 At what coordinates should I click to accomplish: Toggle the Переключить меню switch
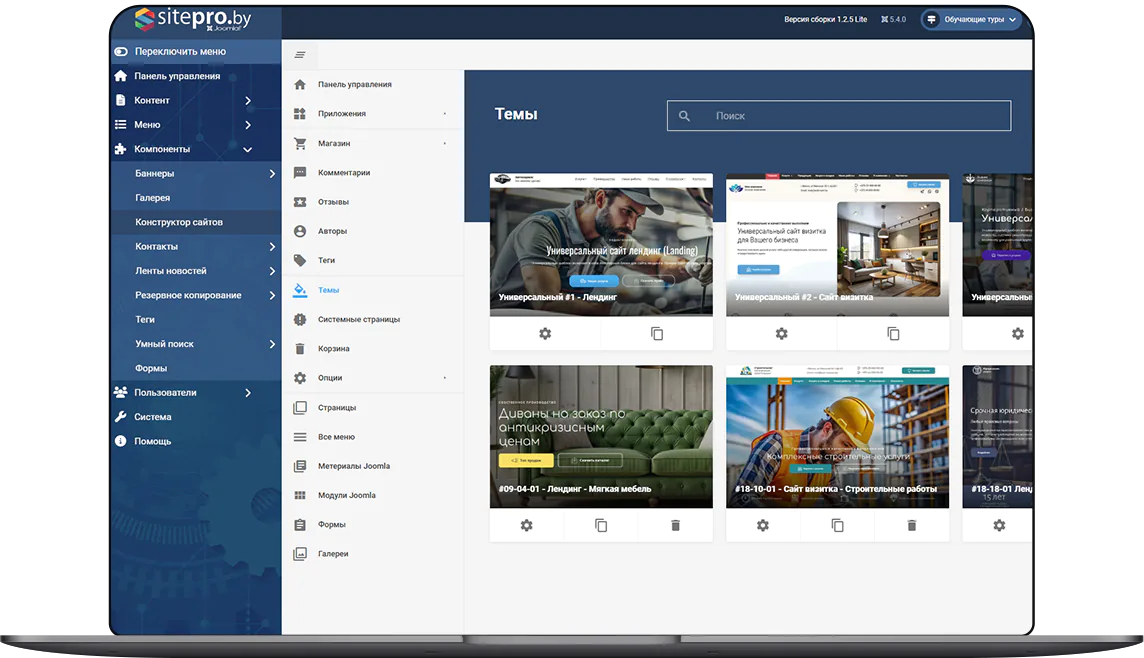point(121,52)
